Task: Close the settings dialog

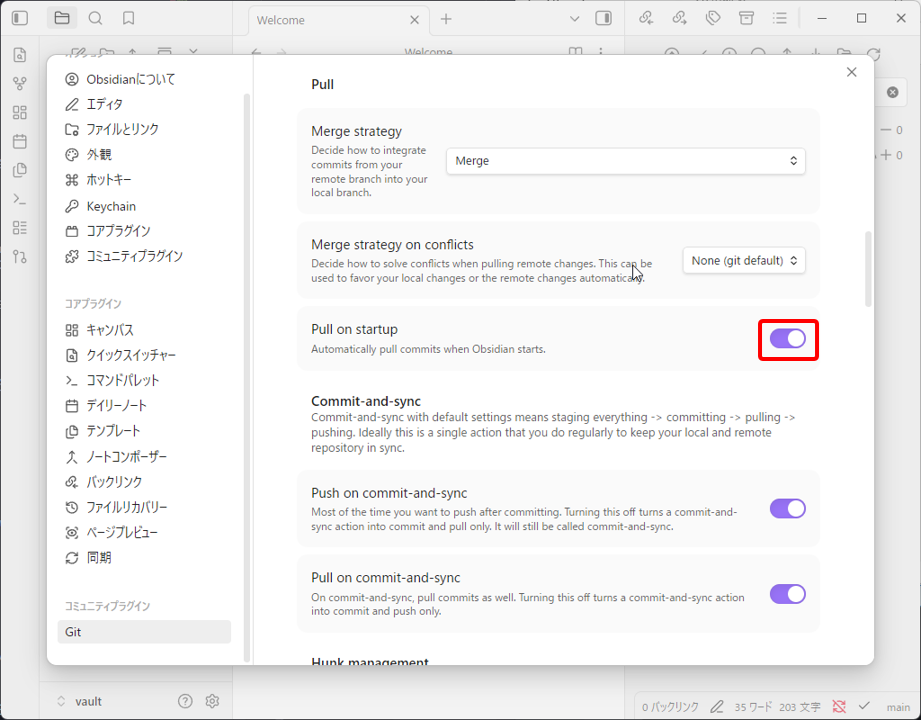Action: coord(851,72)
